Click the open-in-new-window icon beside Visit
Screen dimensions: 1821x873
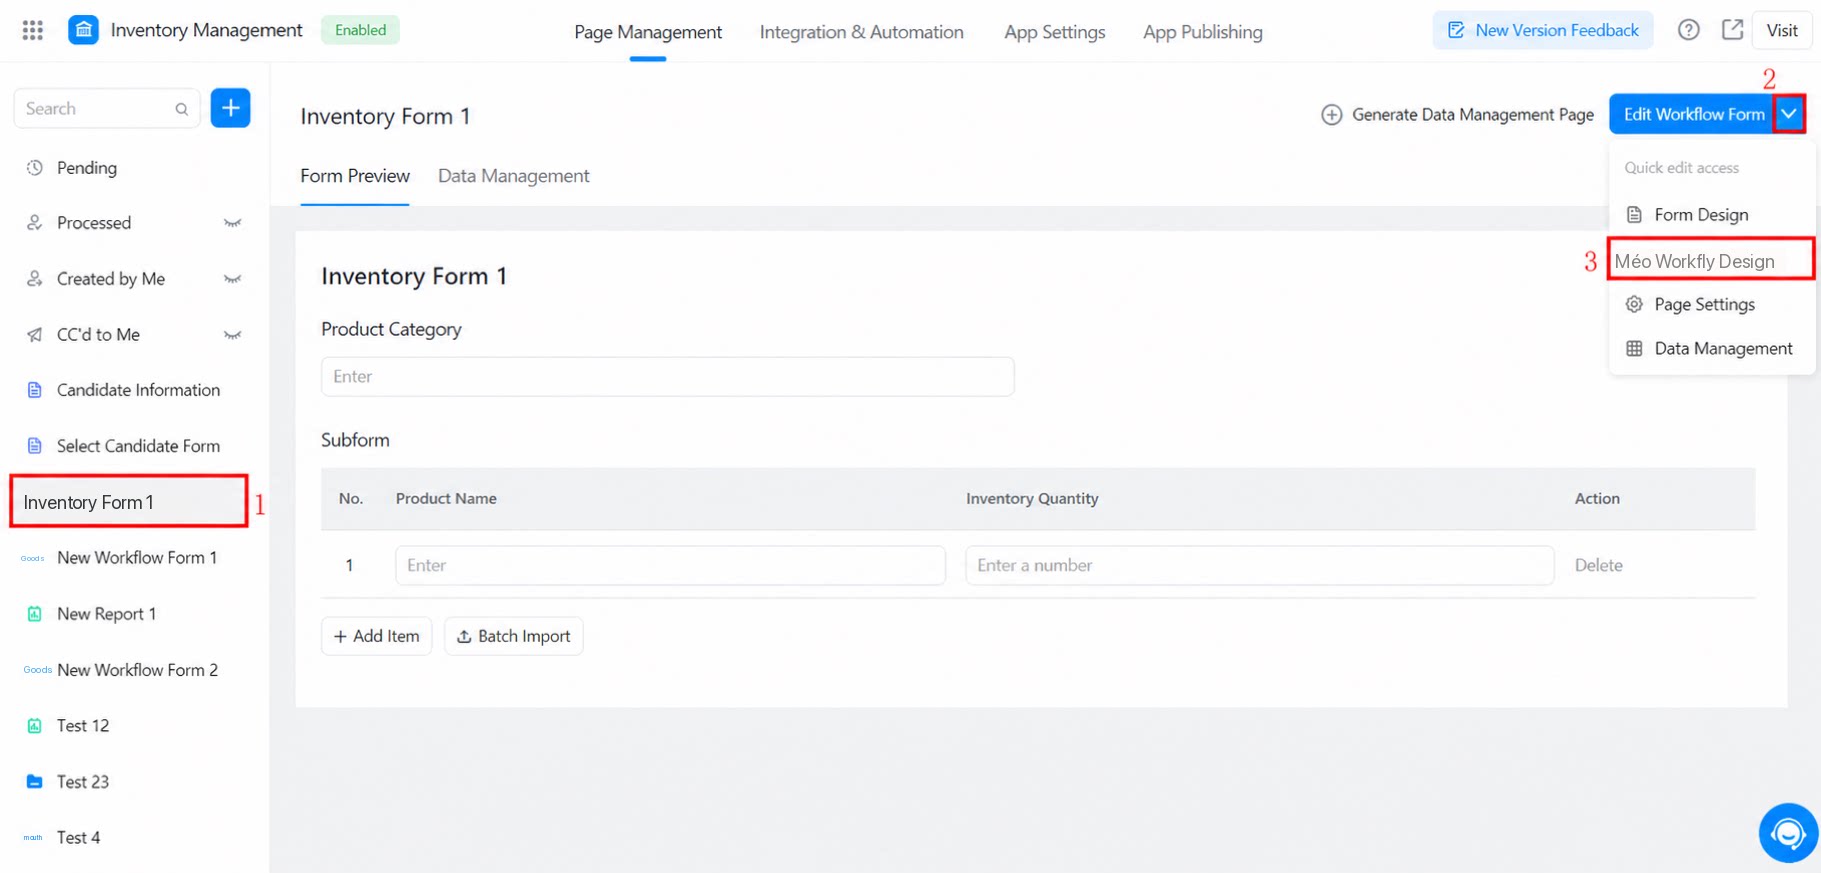(1732, 30)
